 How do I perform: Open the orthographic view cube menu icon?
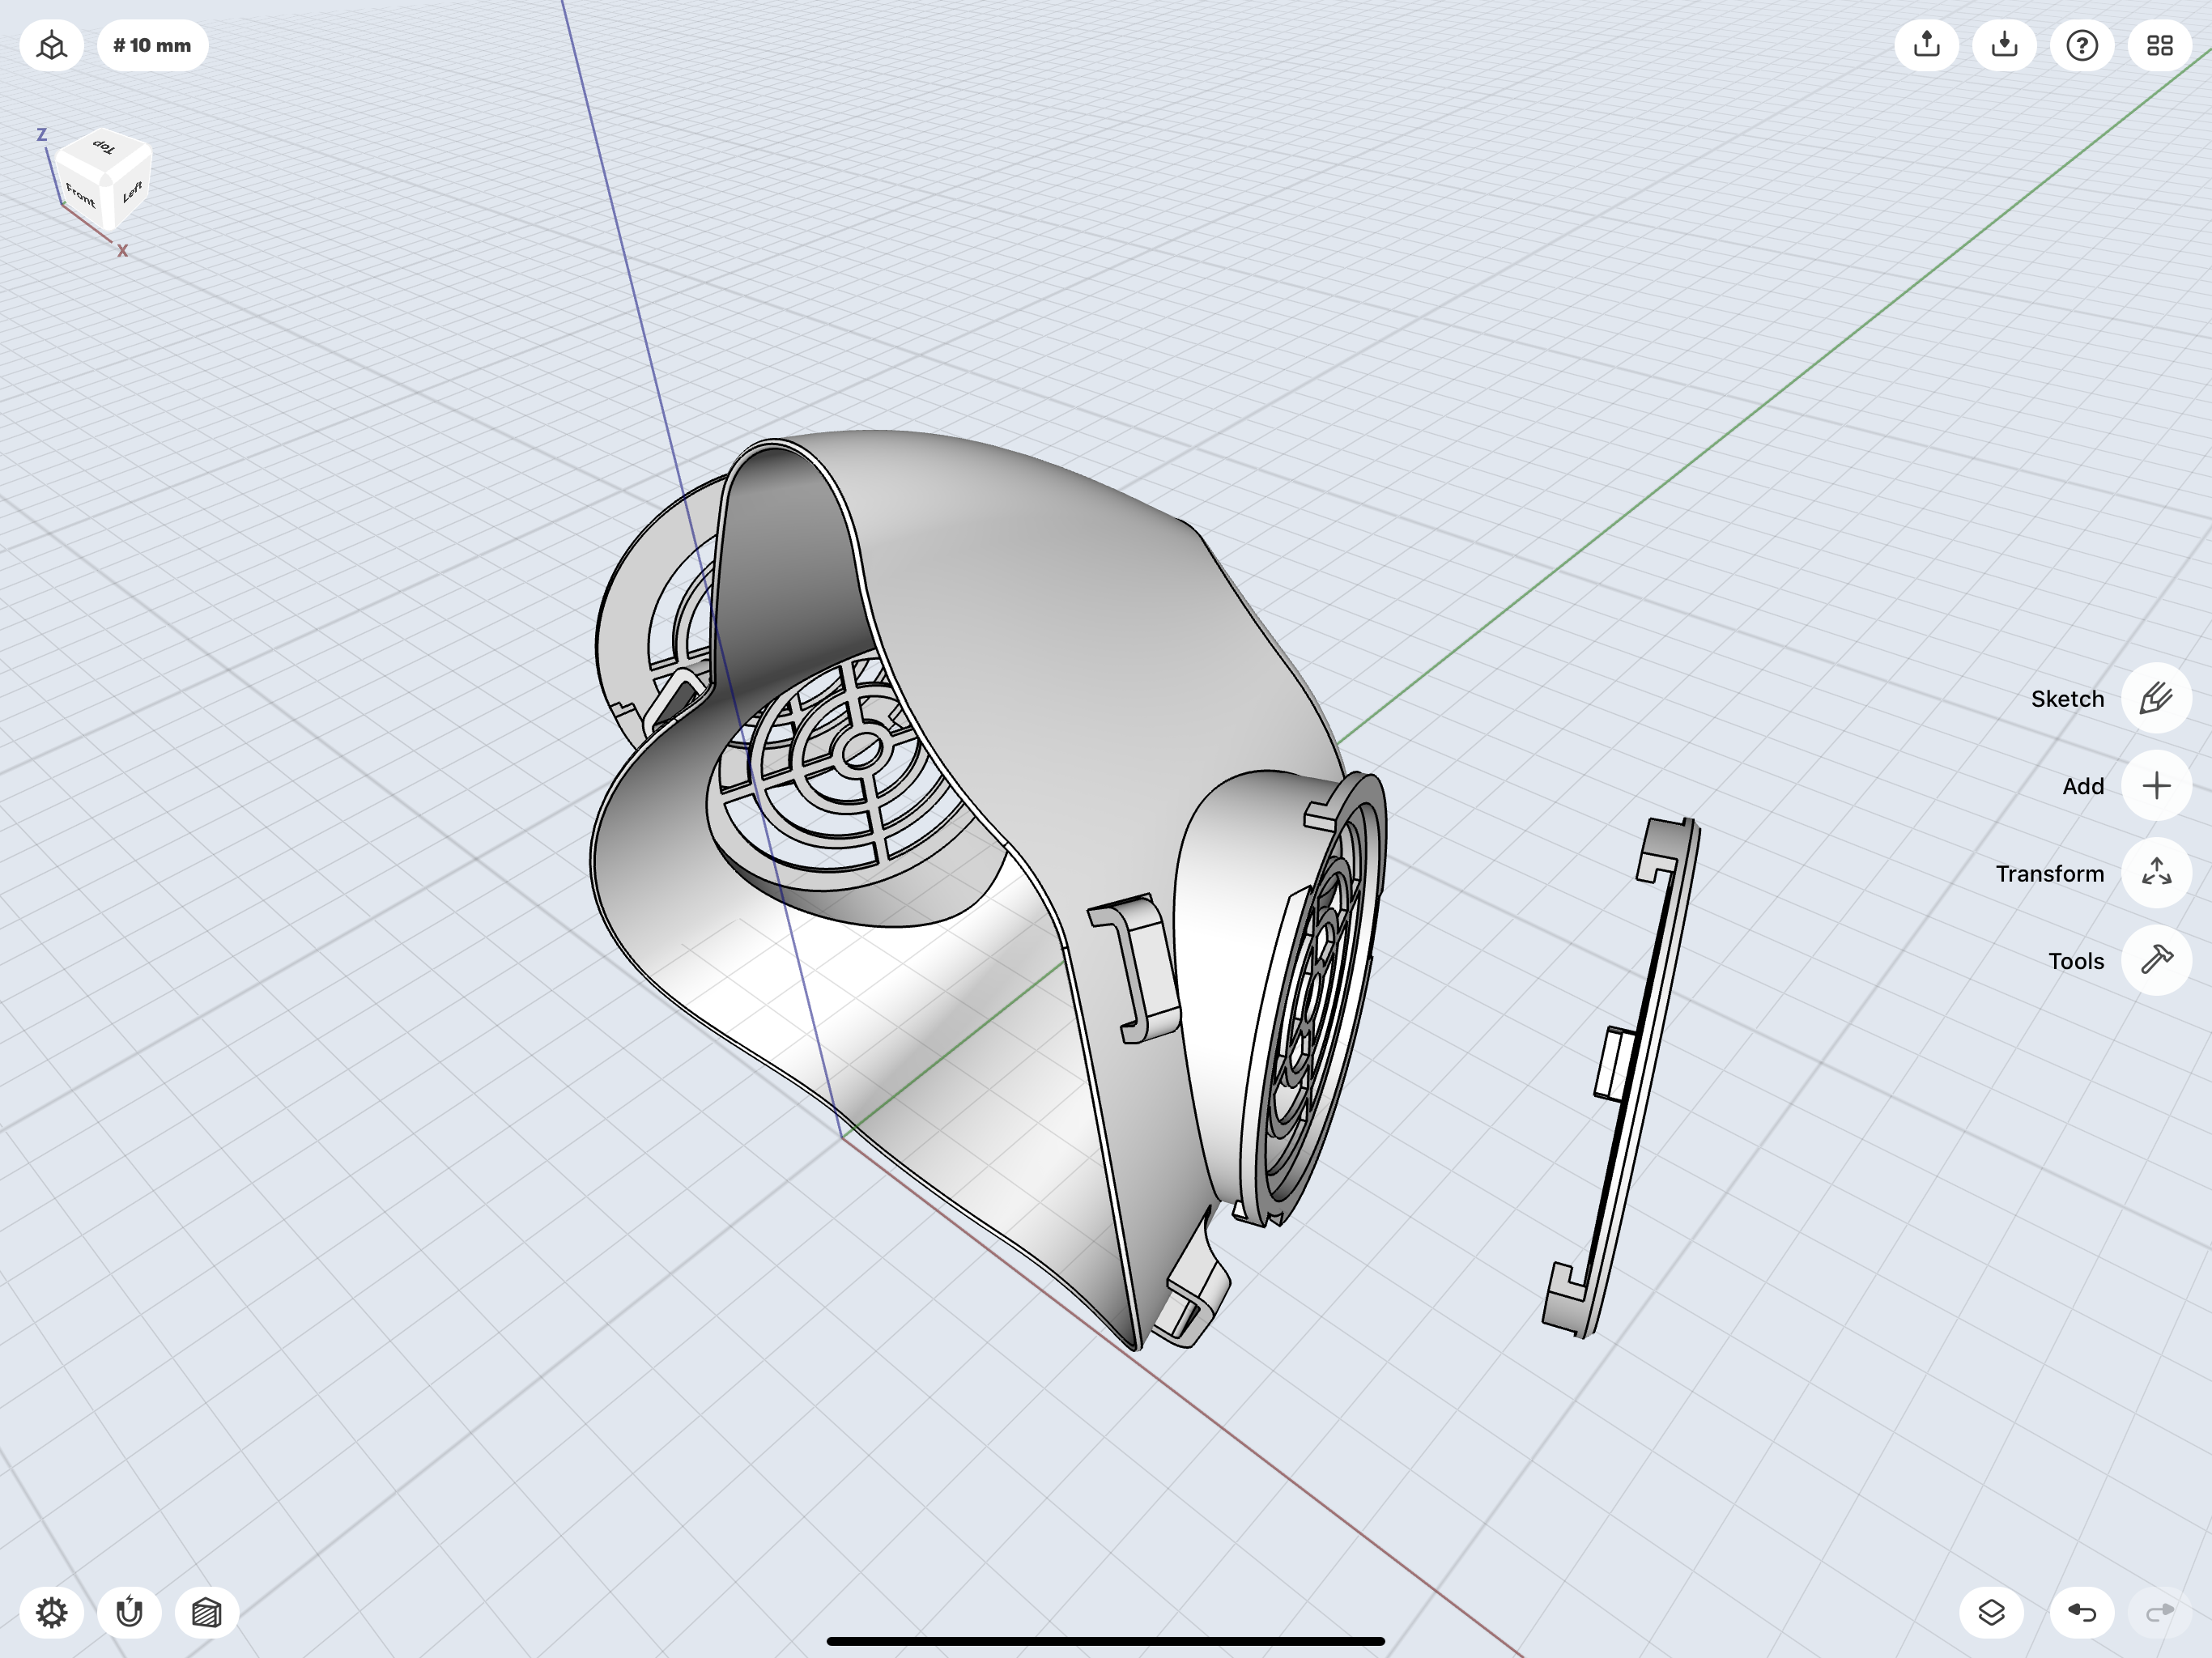tap(51, 46)
